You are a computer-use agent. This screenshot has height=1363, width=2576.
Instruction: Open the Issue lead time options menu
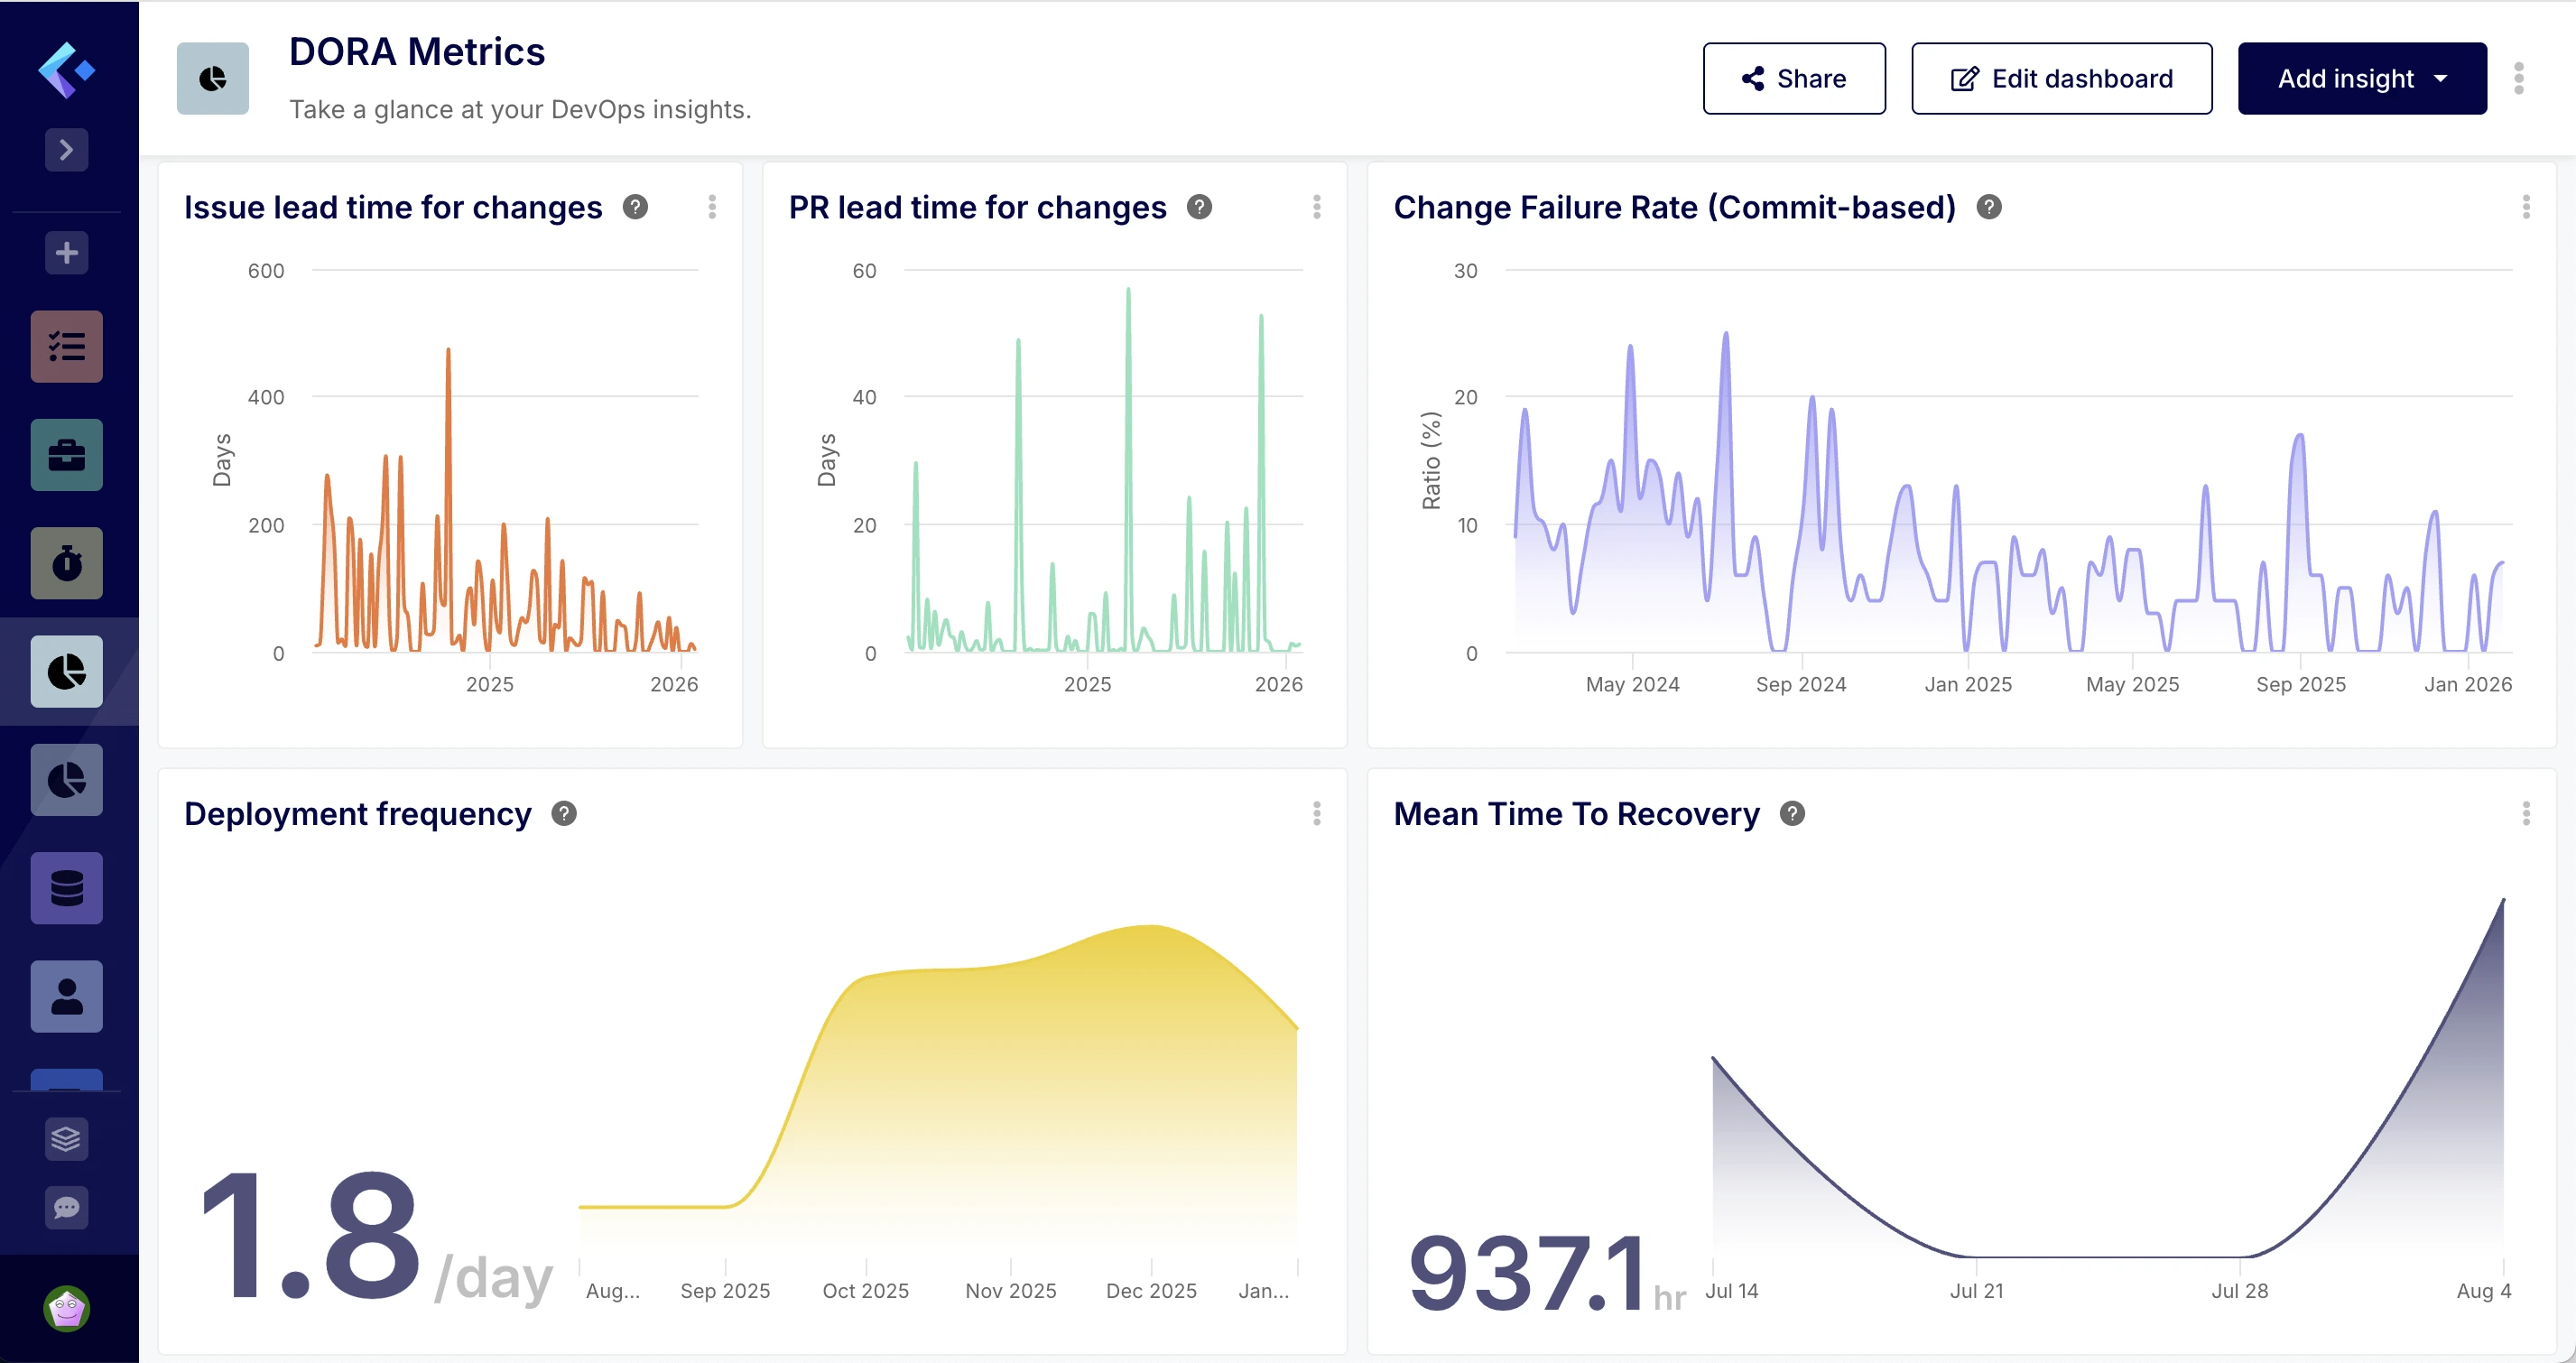click(x=713, y=207)
